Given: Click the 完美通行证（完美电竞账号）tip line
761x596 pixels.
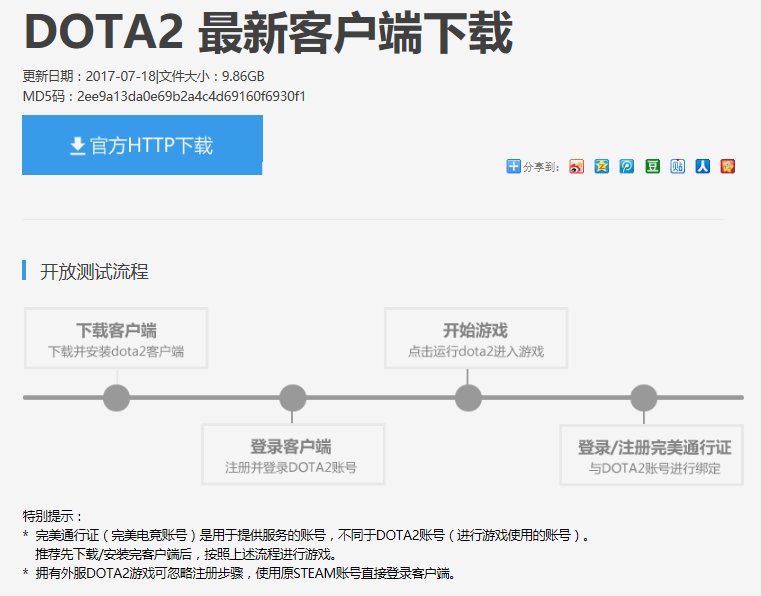Looking at the screenshot, I should tap(313, 535).
